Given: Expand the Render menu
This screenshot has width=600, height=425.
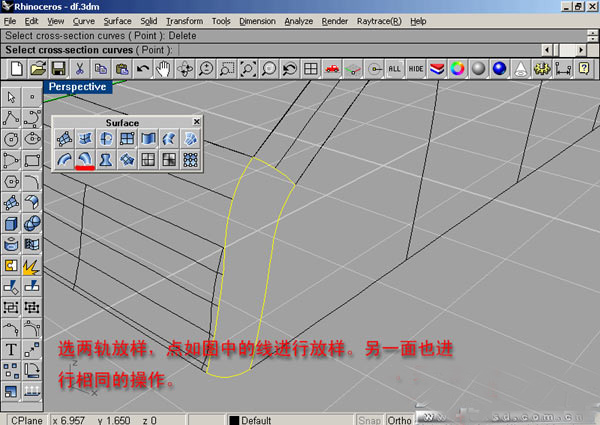Looking at the screenshot, I should [335, 20].
